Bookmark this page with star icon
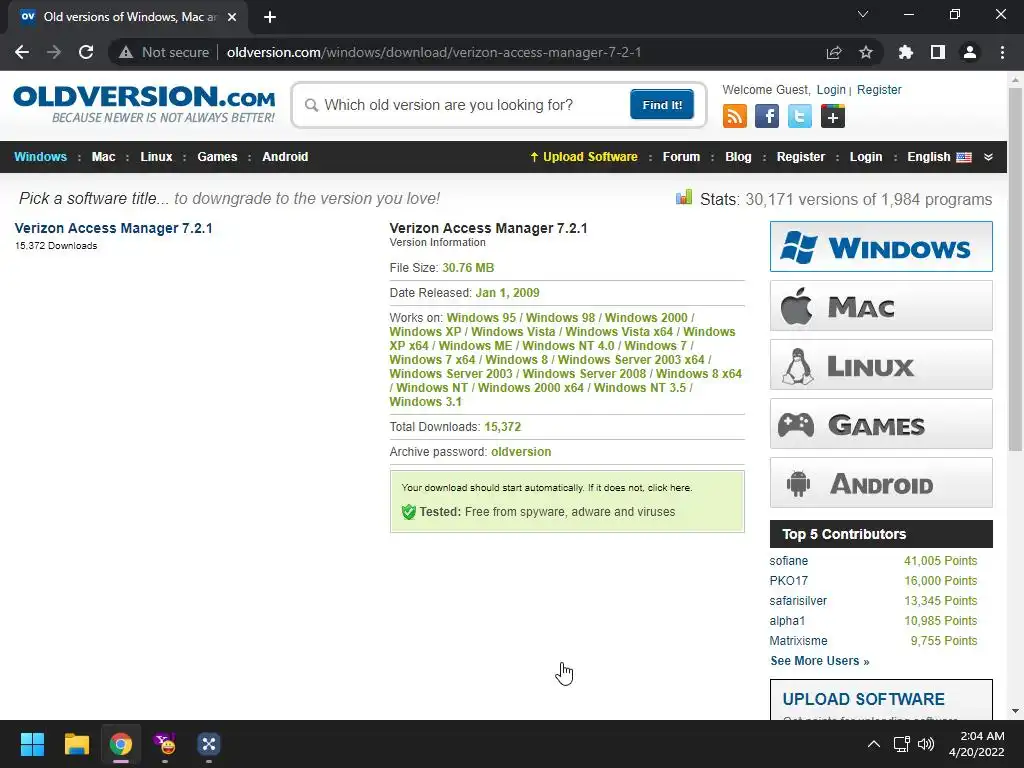The height and width of the screenshot is (768, 1024). click(x=866, y=52)
